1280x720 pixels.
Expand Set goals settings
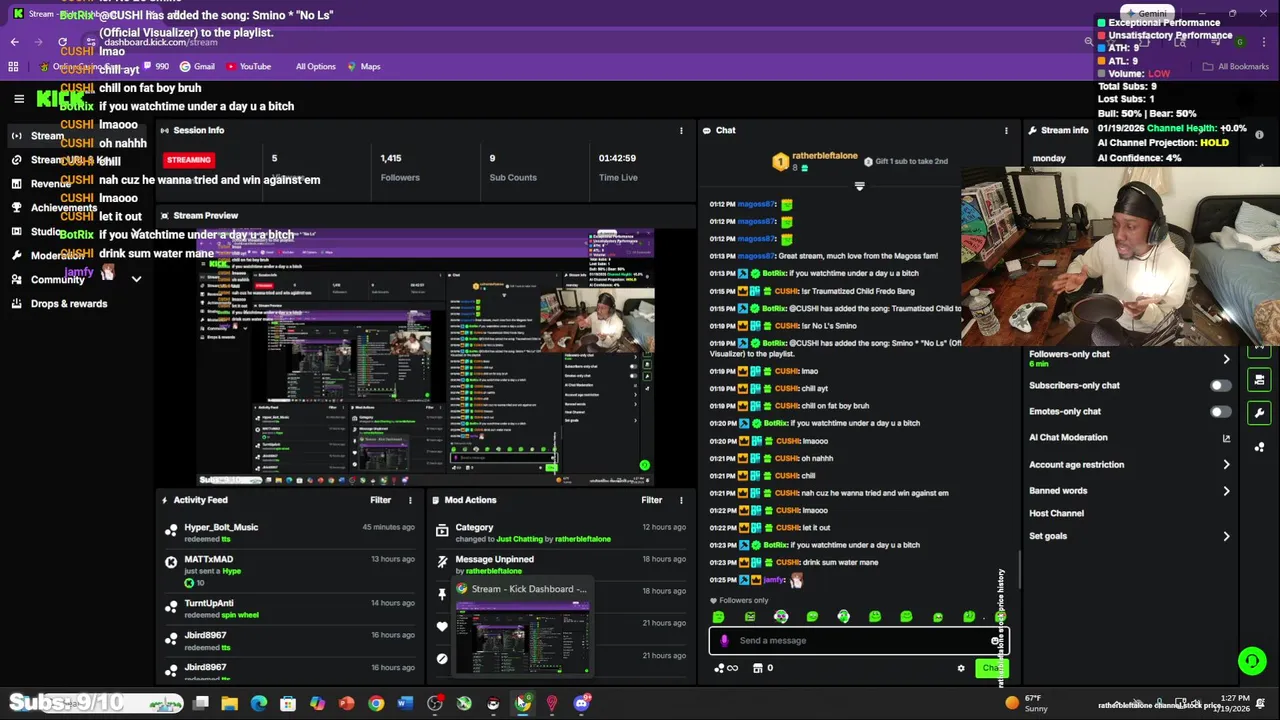point(1226,536)
